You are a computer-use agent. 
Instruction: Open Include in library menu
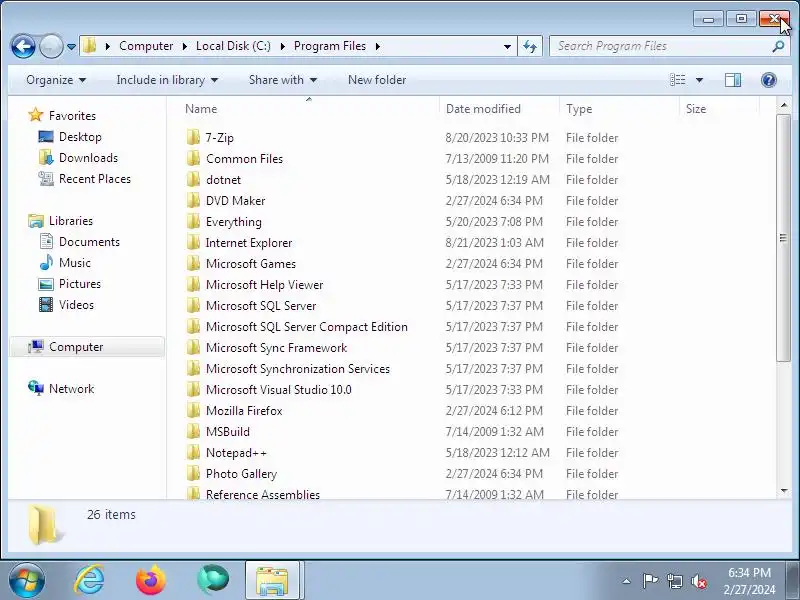coord(167,80)
